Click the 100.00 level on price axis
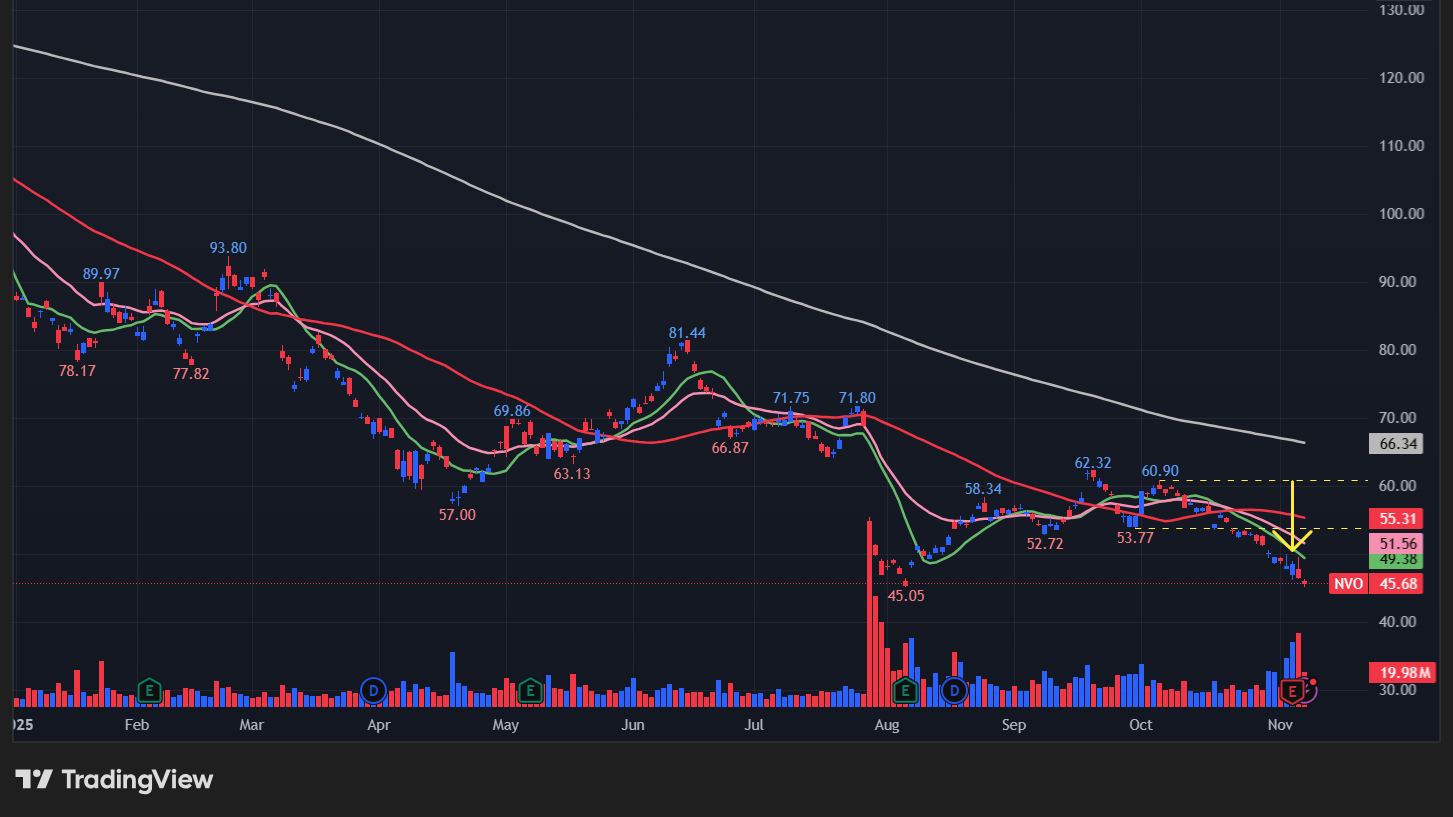This screenshot has height=817, width=1453. click(x=1400, y=214)
